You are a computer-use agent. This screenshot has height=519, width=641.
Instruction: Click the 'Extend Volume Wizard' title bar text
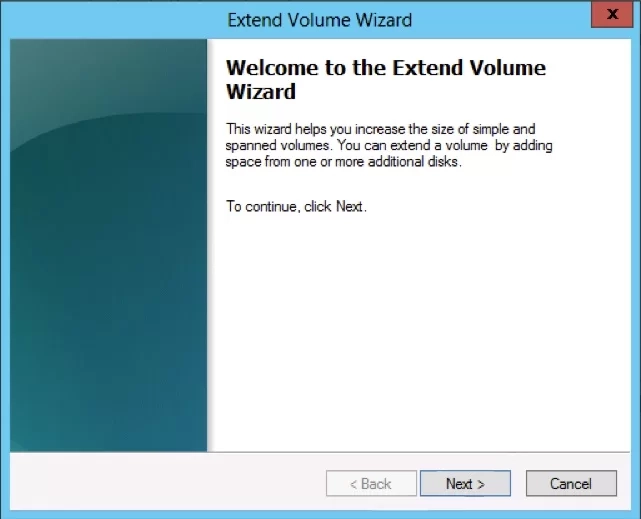tap(319, 19)
